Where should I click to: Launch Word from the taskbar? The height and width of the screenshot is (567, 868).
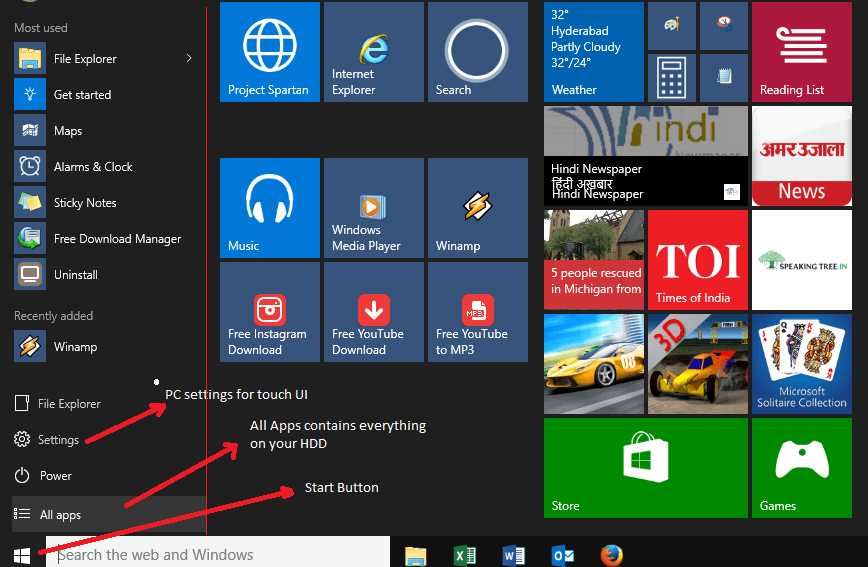(514, 555)
